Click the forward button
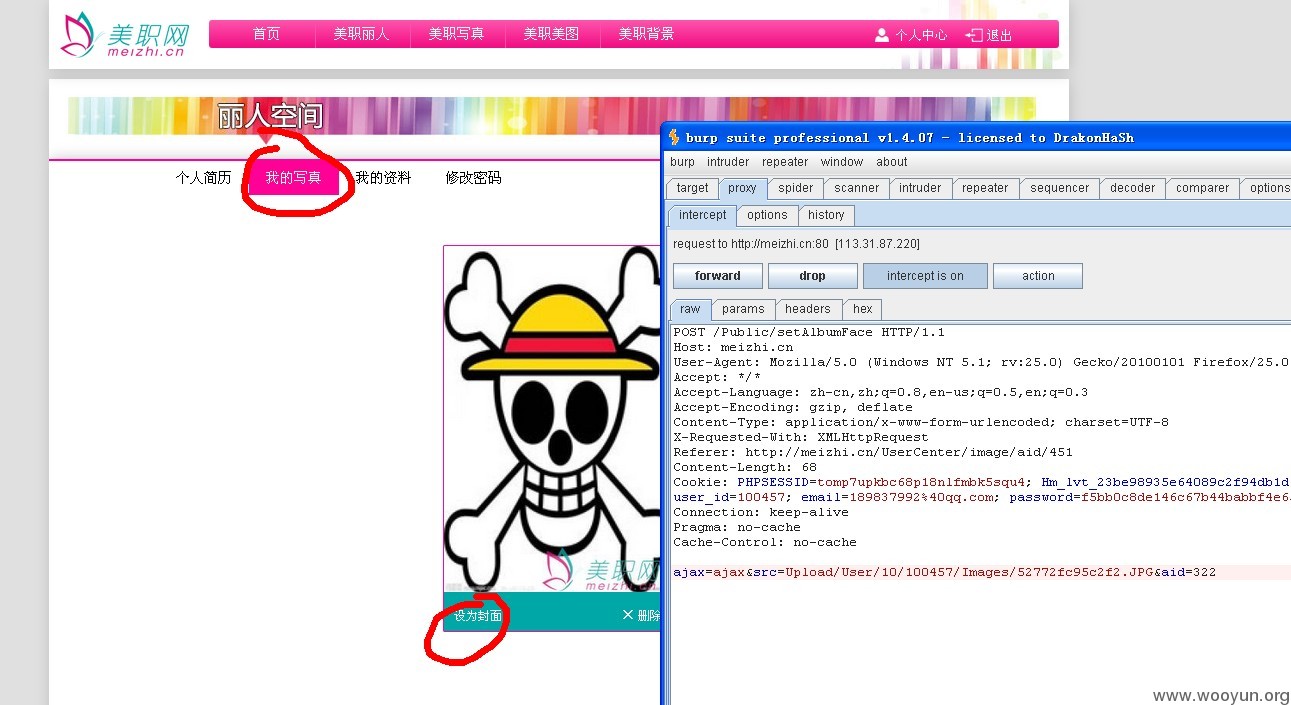This screenshot has height=705, width=1291. pyautogui.click(x=718, y=276)
